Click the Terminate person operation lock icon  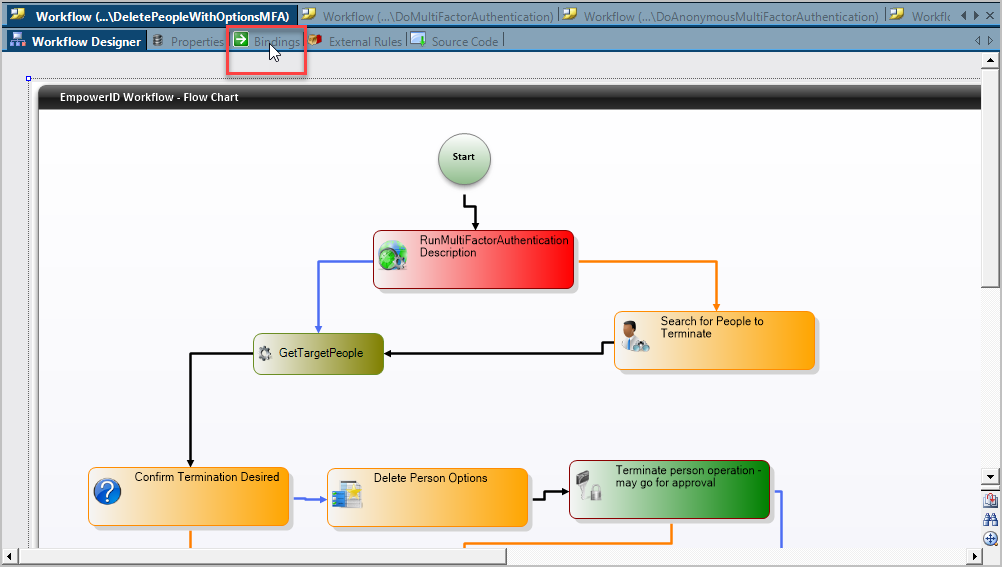(x=590, y=485)
